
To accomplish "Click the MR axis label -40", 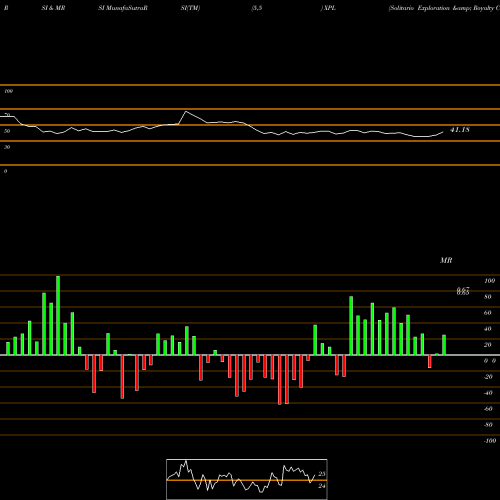I will coord(488,393).
